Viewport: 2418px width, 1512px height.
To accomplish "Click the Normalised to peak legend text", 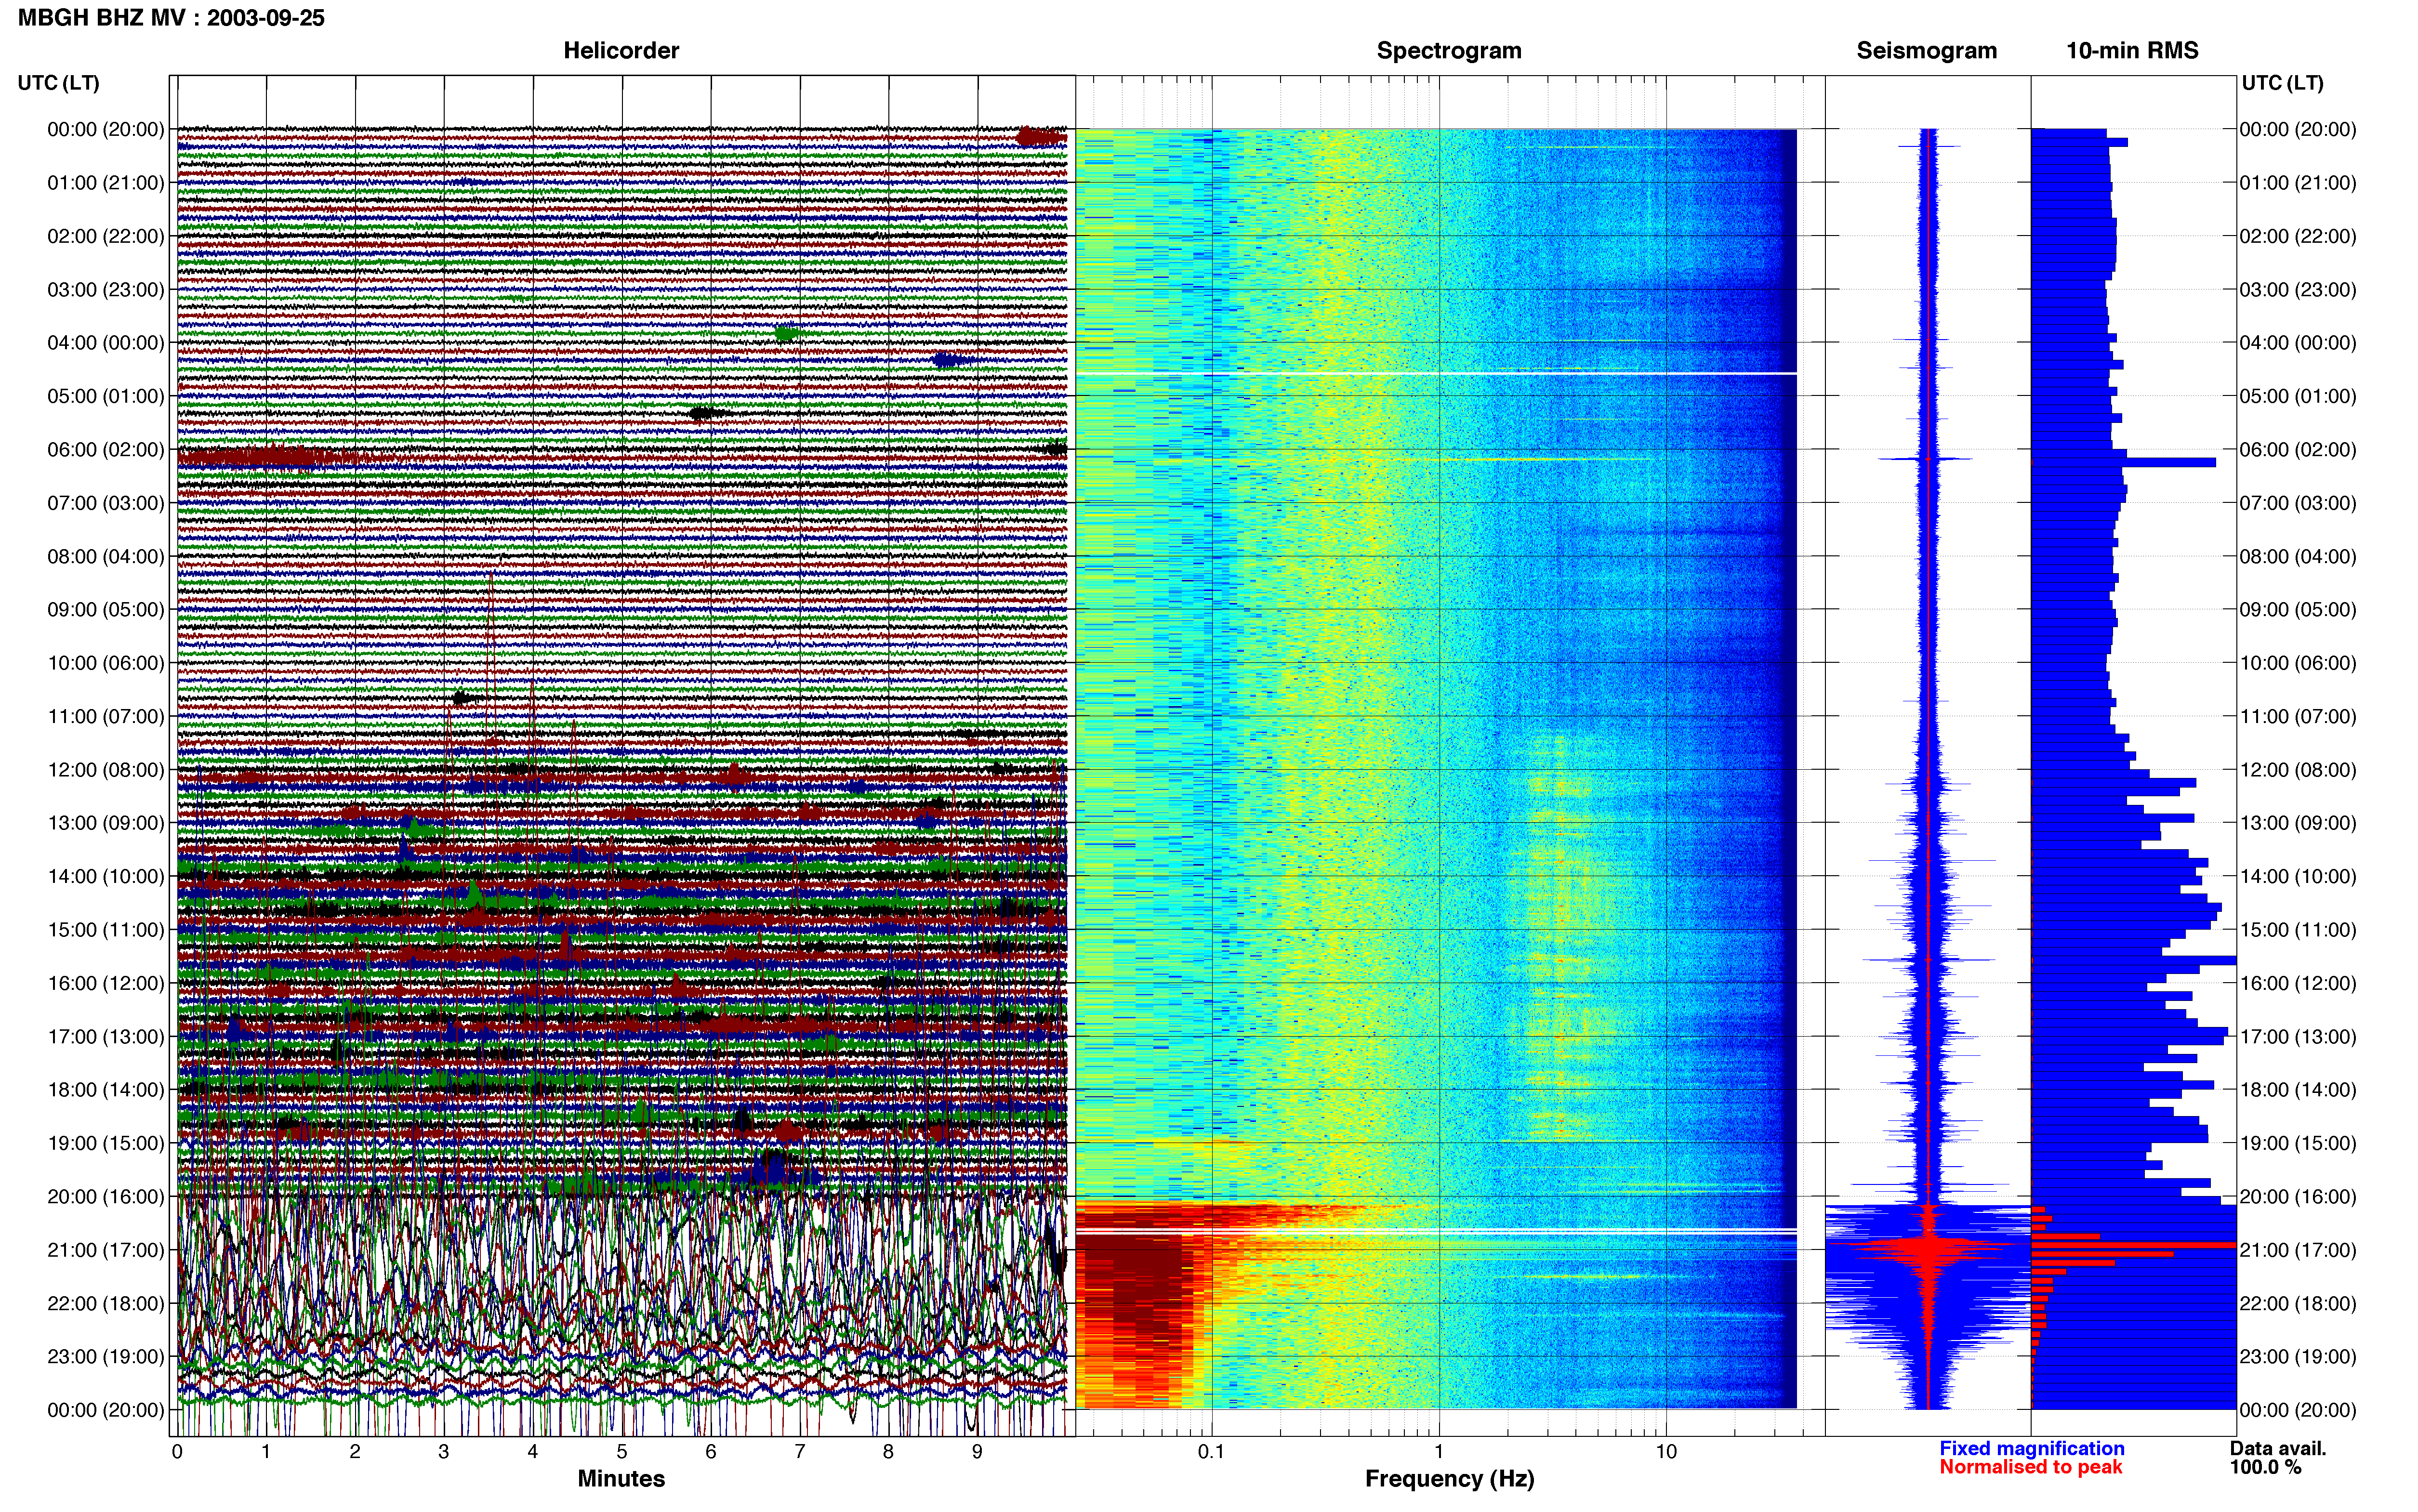I will click(x=2030, y=1467).
